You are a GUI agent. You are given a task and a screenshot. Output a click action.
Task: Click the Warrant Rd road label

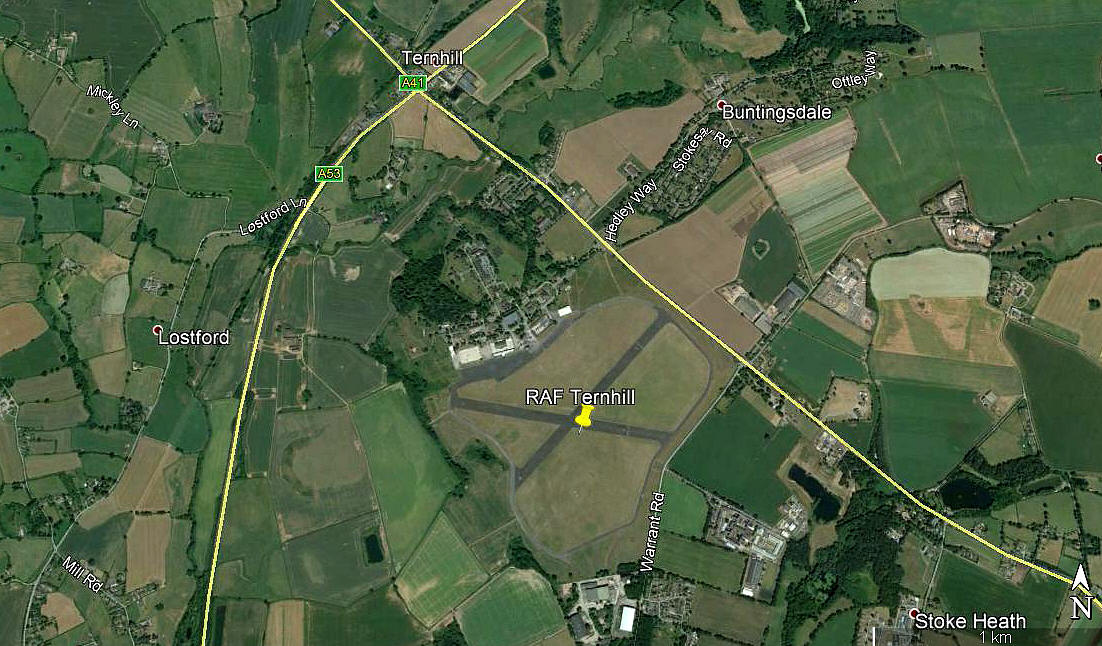[652, 531]
